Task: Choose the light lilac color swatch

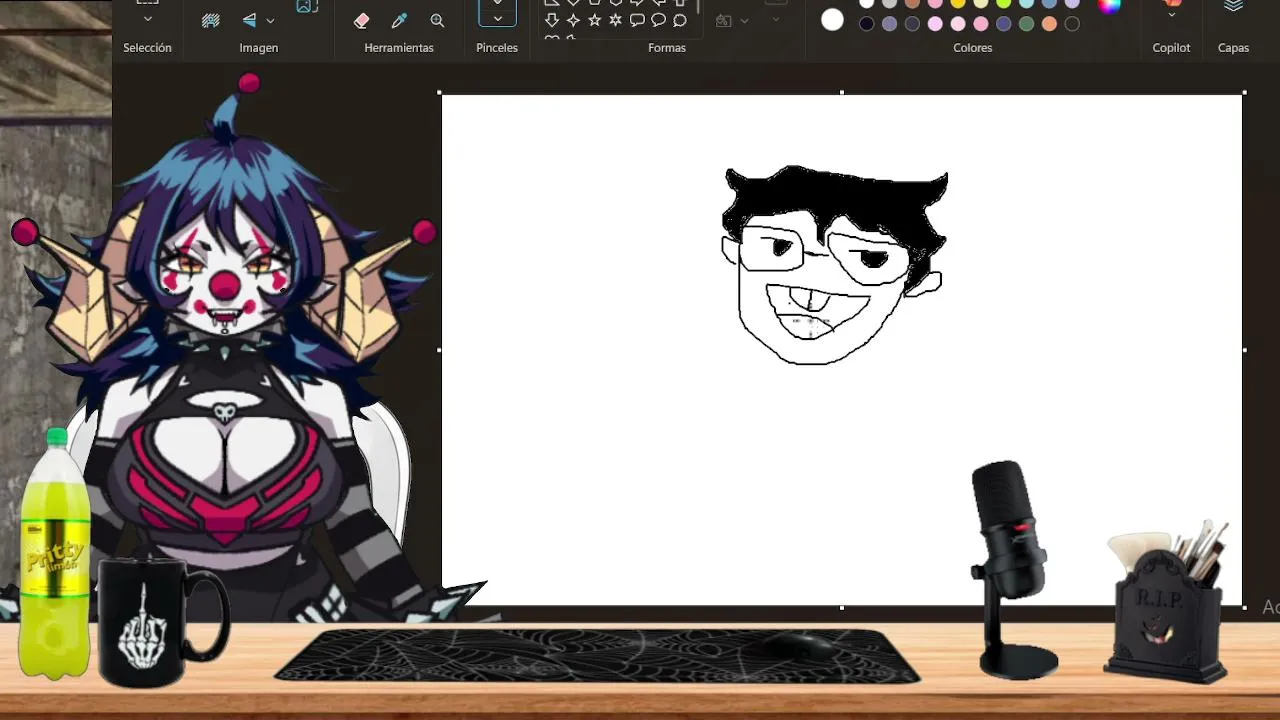Action: click(935, 24)
